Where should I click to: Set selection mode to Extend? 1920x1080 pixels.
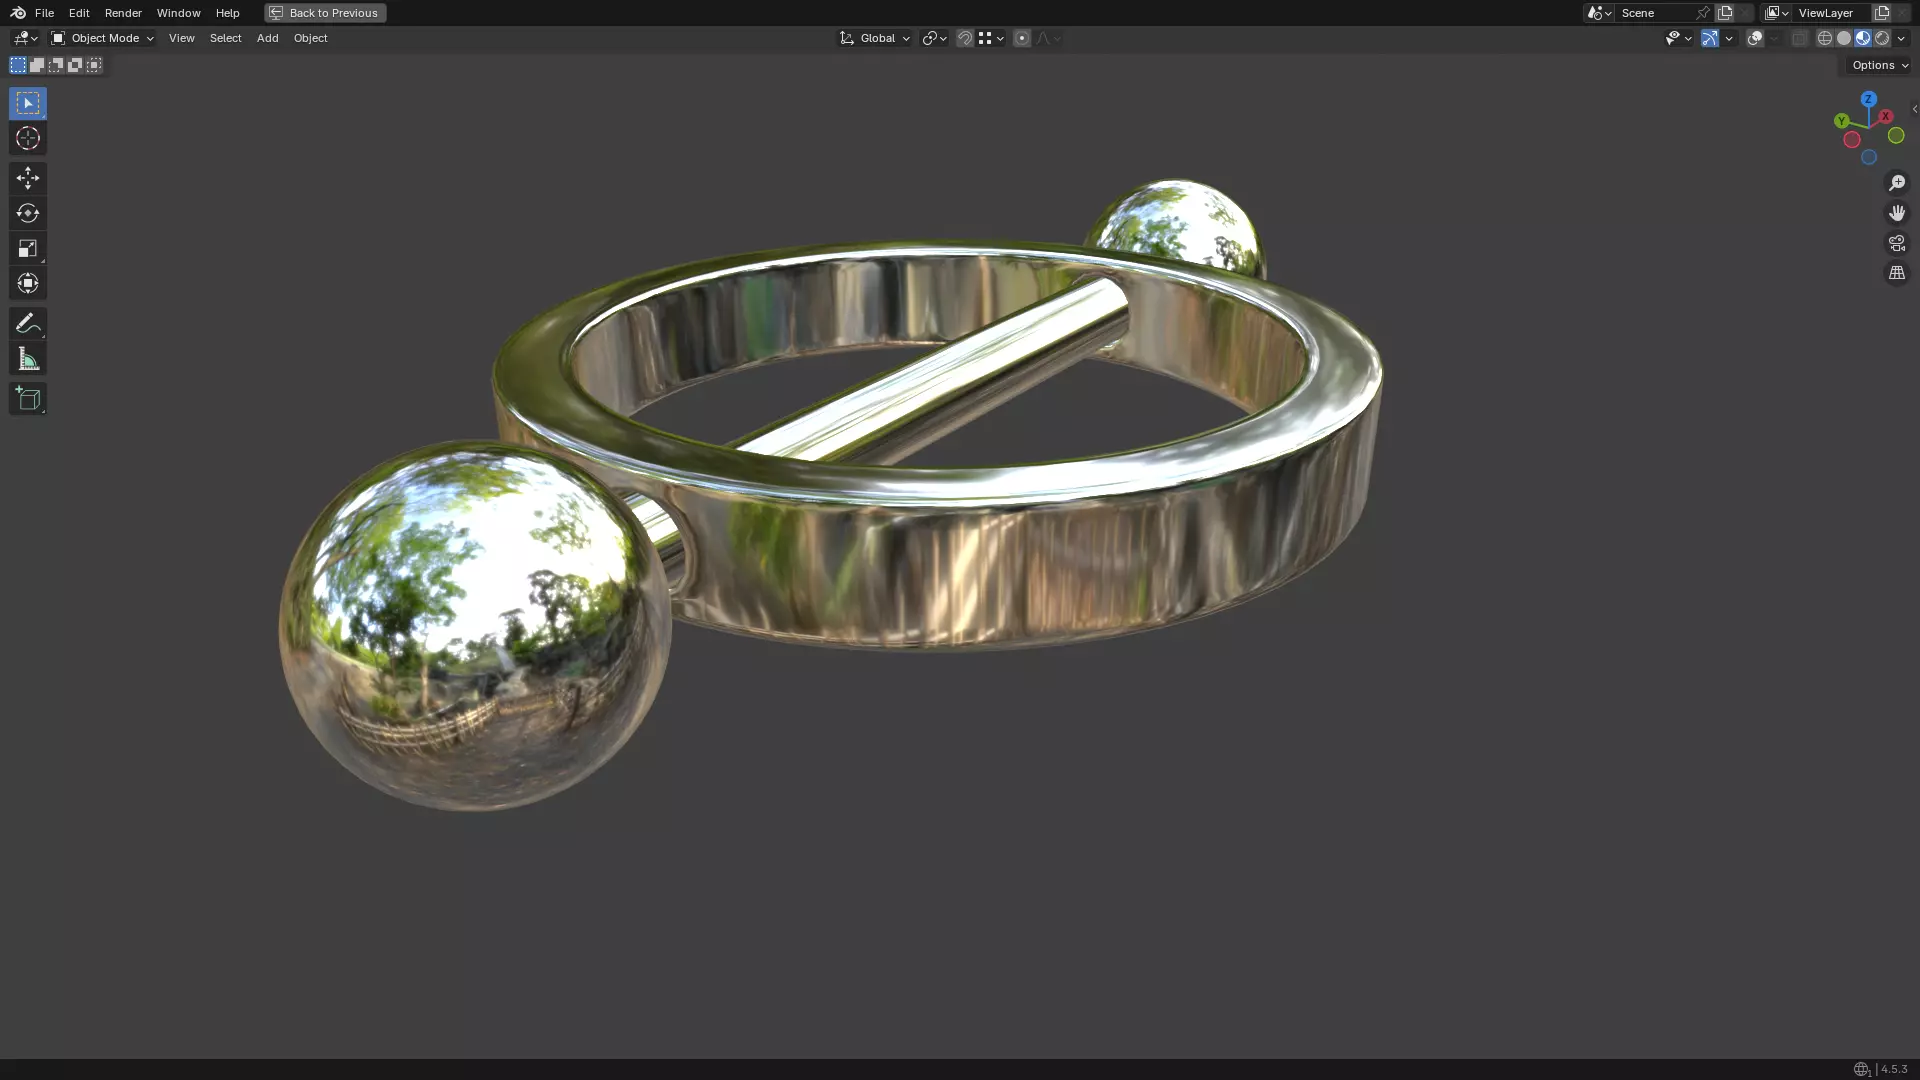click(37, 65)
